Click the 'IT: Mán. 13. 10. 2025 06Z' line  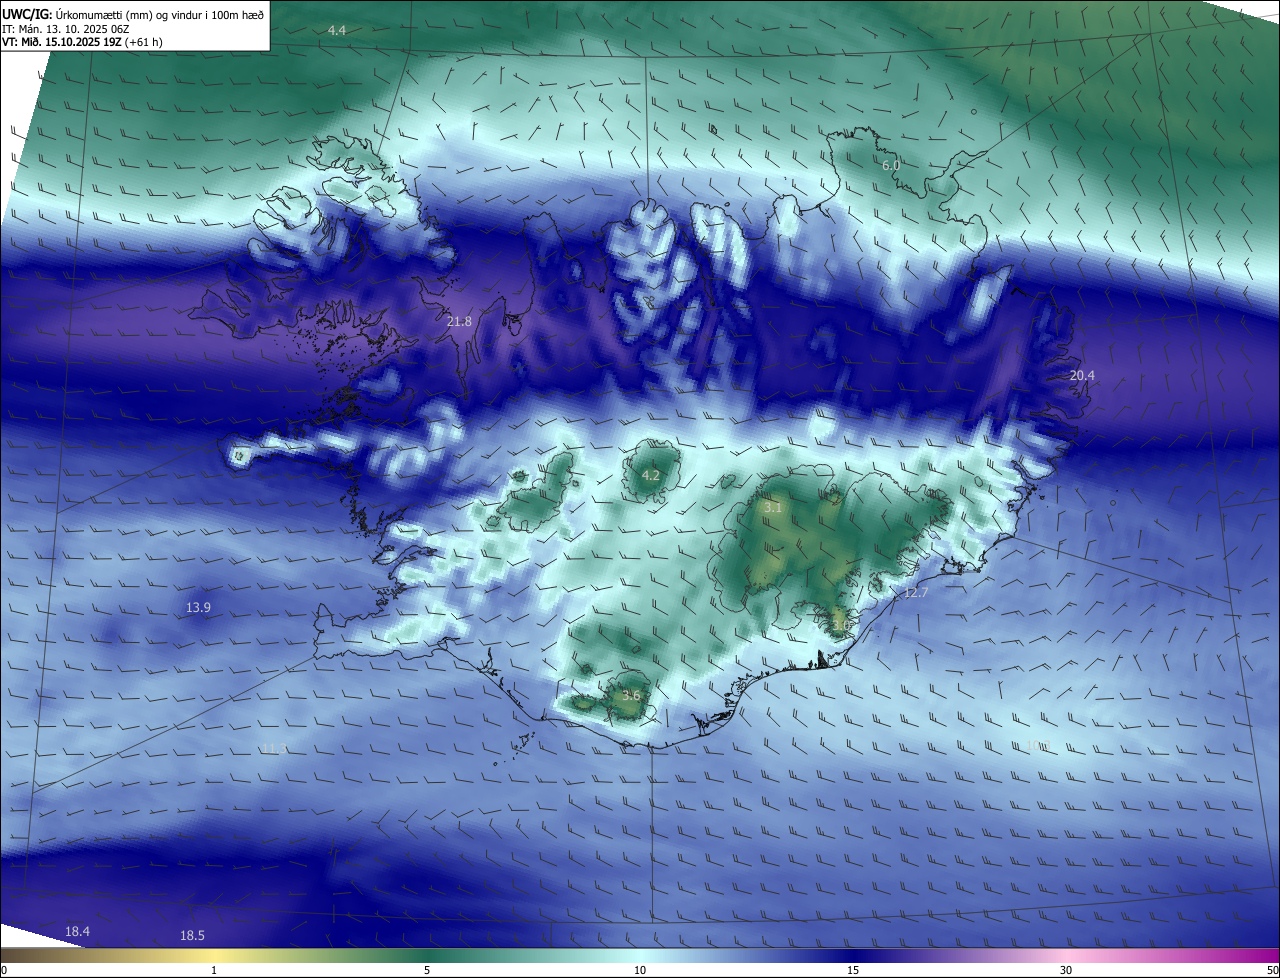click(67, 29)
